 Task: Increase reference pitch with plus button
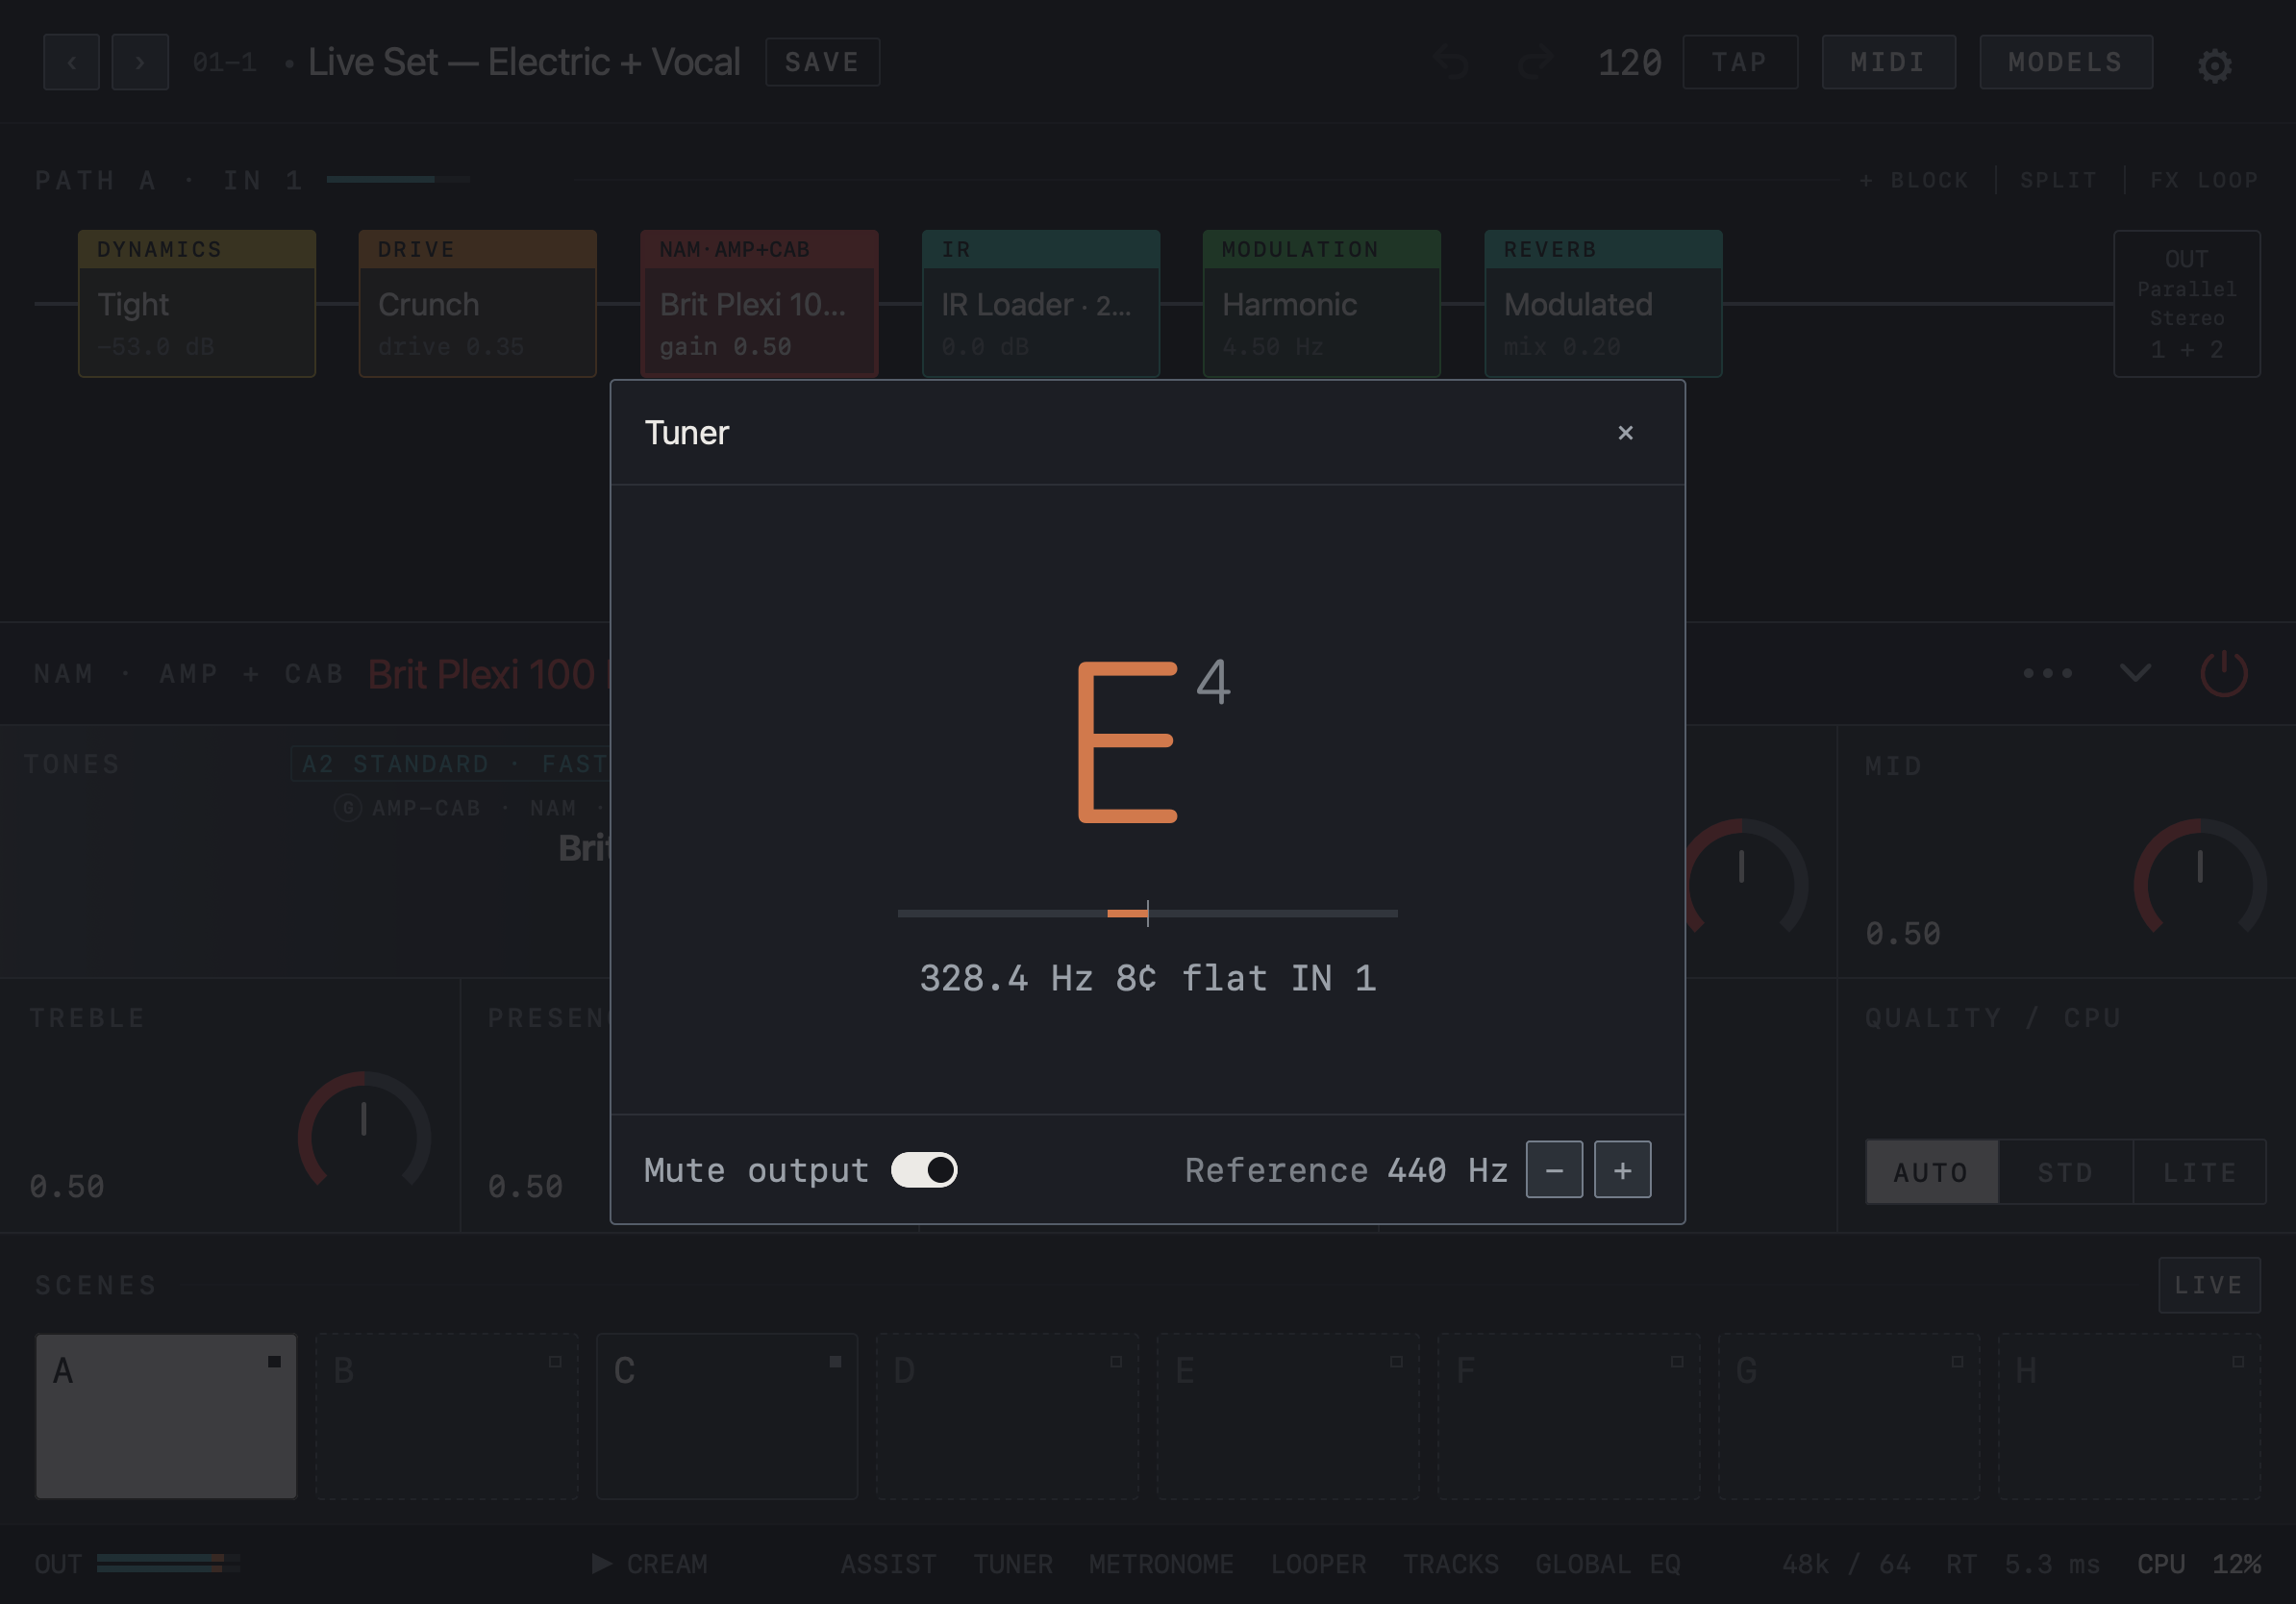pos(1622,1170)
